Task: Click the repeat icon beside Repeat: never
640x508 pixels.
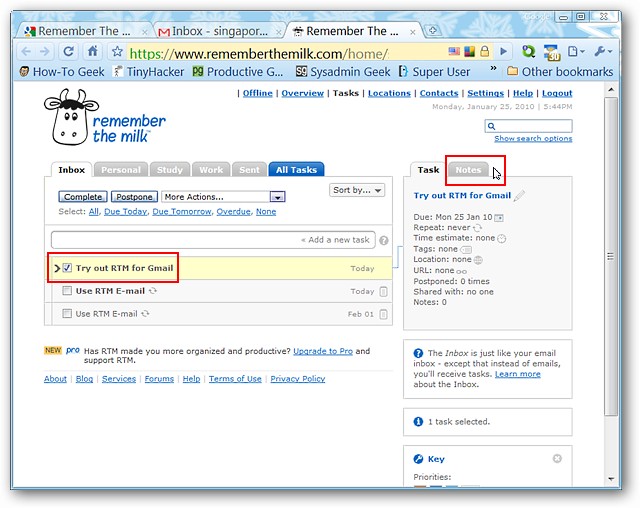Action: [x=478, y=228]
